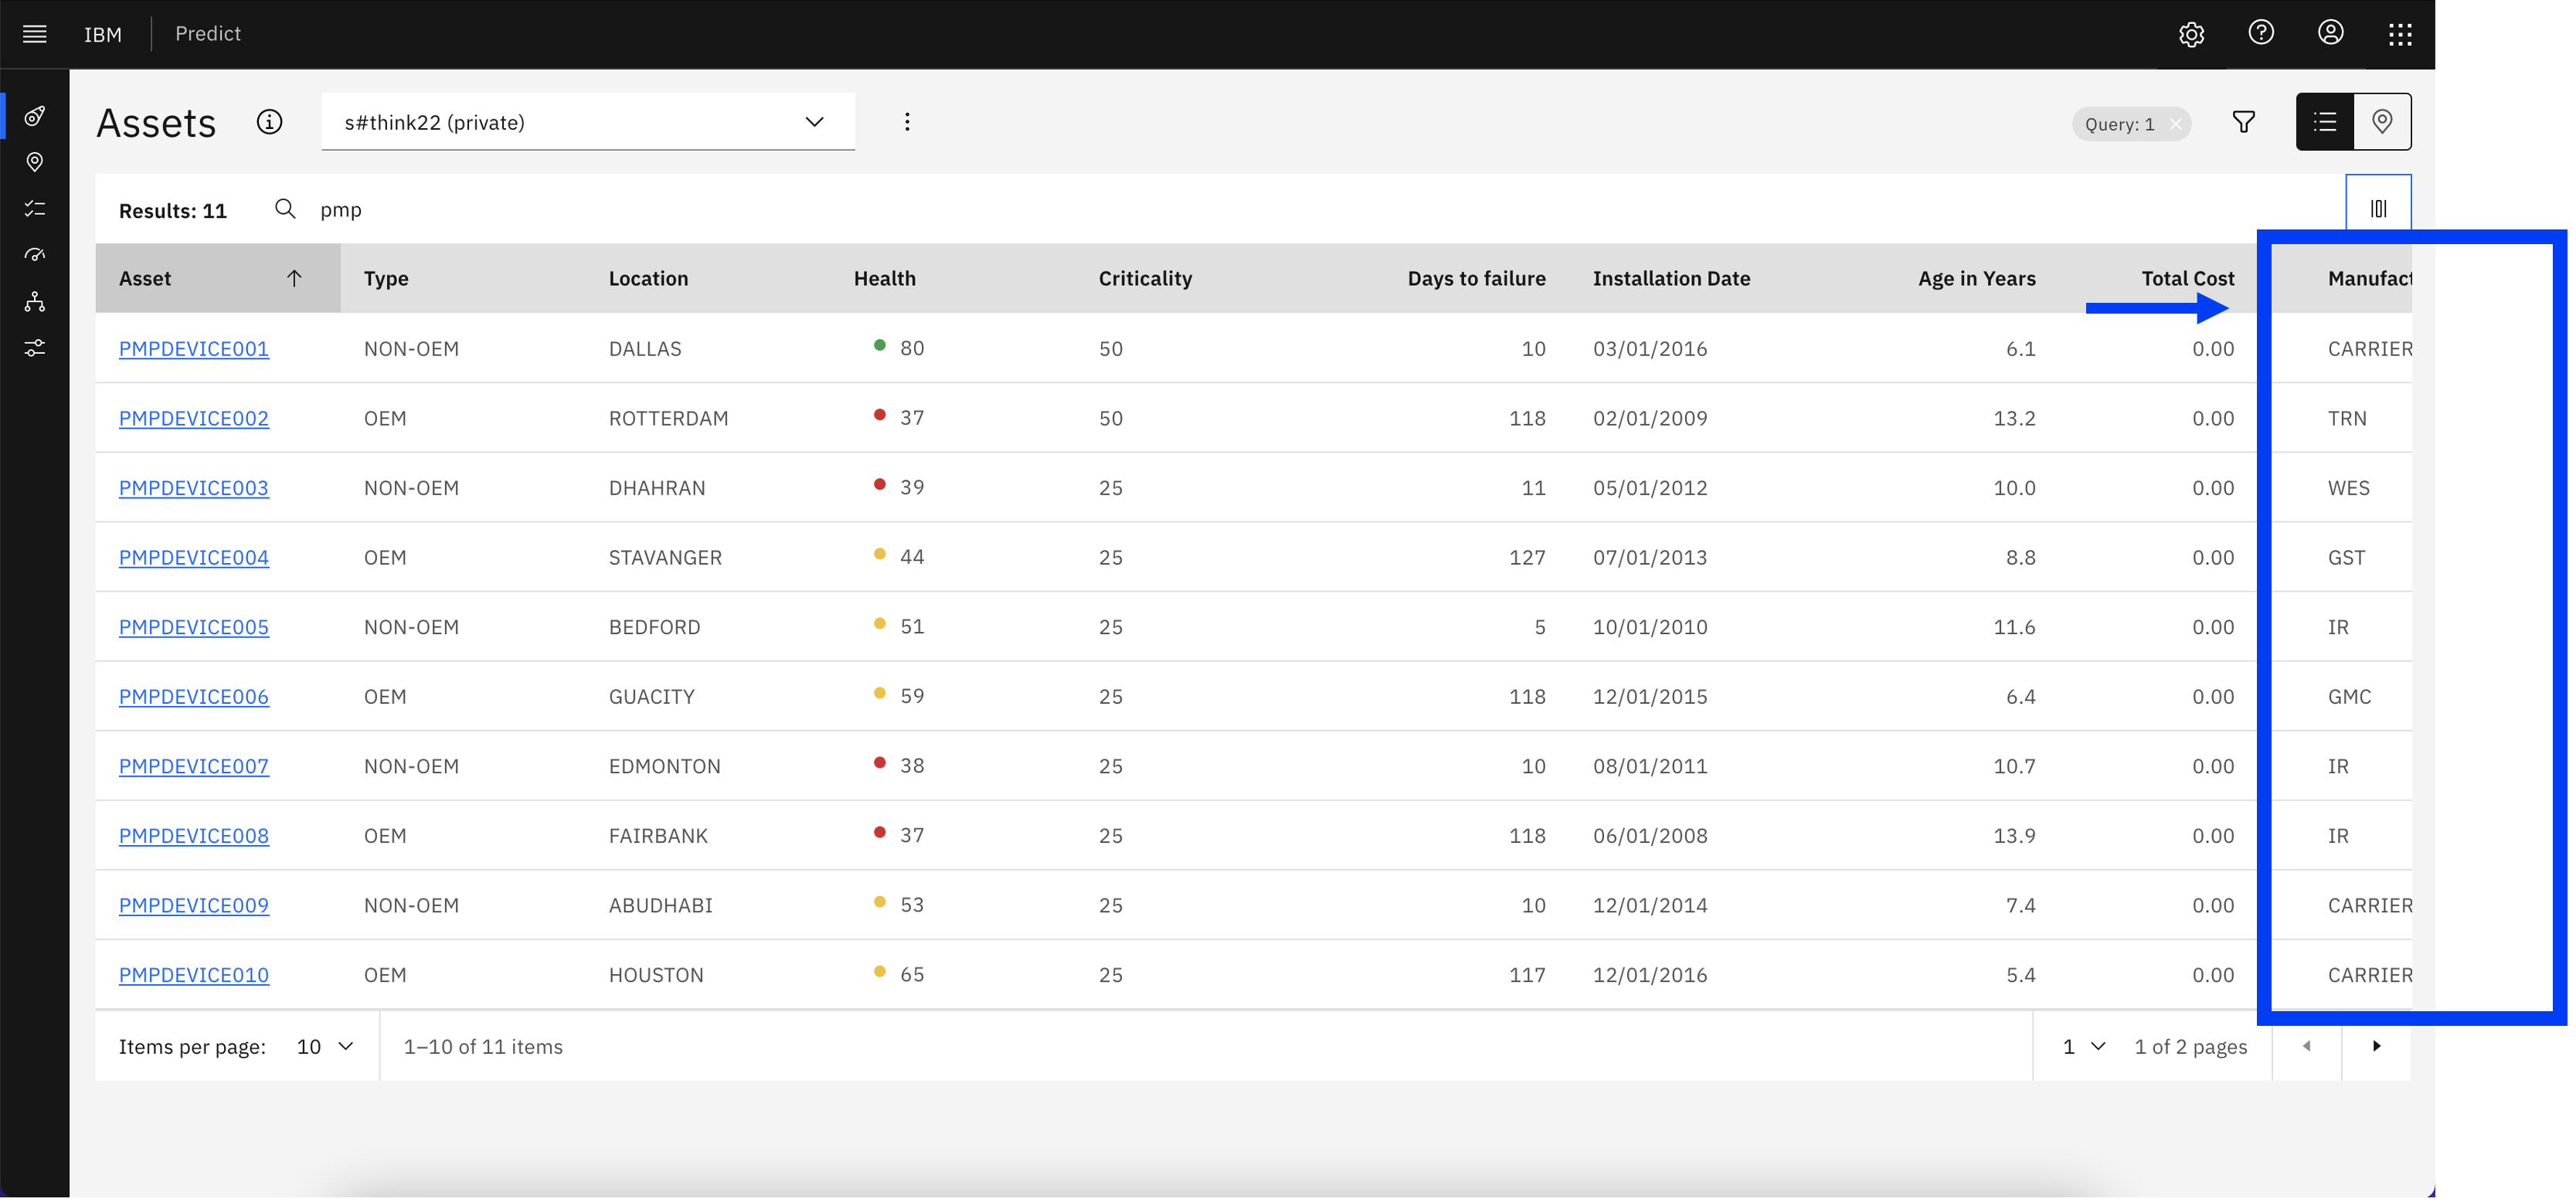
Task: Click the IBM logo text
Action: pyautogui.click(x=103, y=34)
